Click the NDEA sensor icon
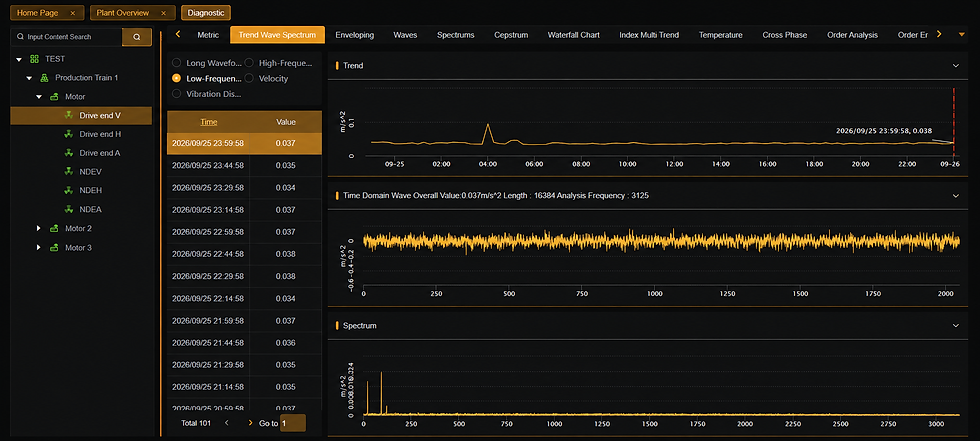The image size is (980, 441). [x=69, y=209]
